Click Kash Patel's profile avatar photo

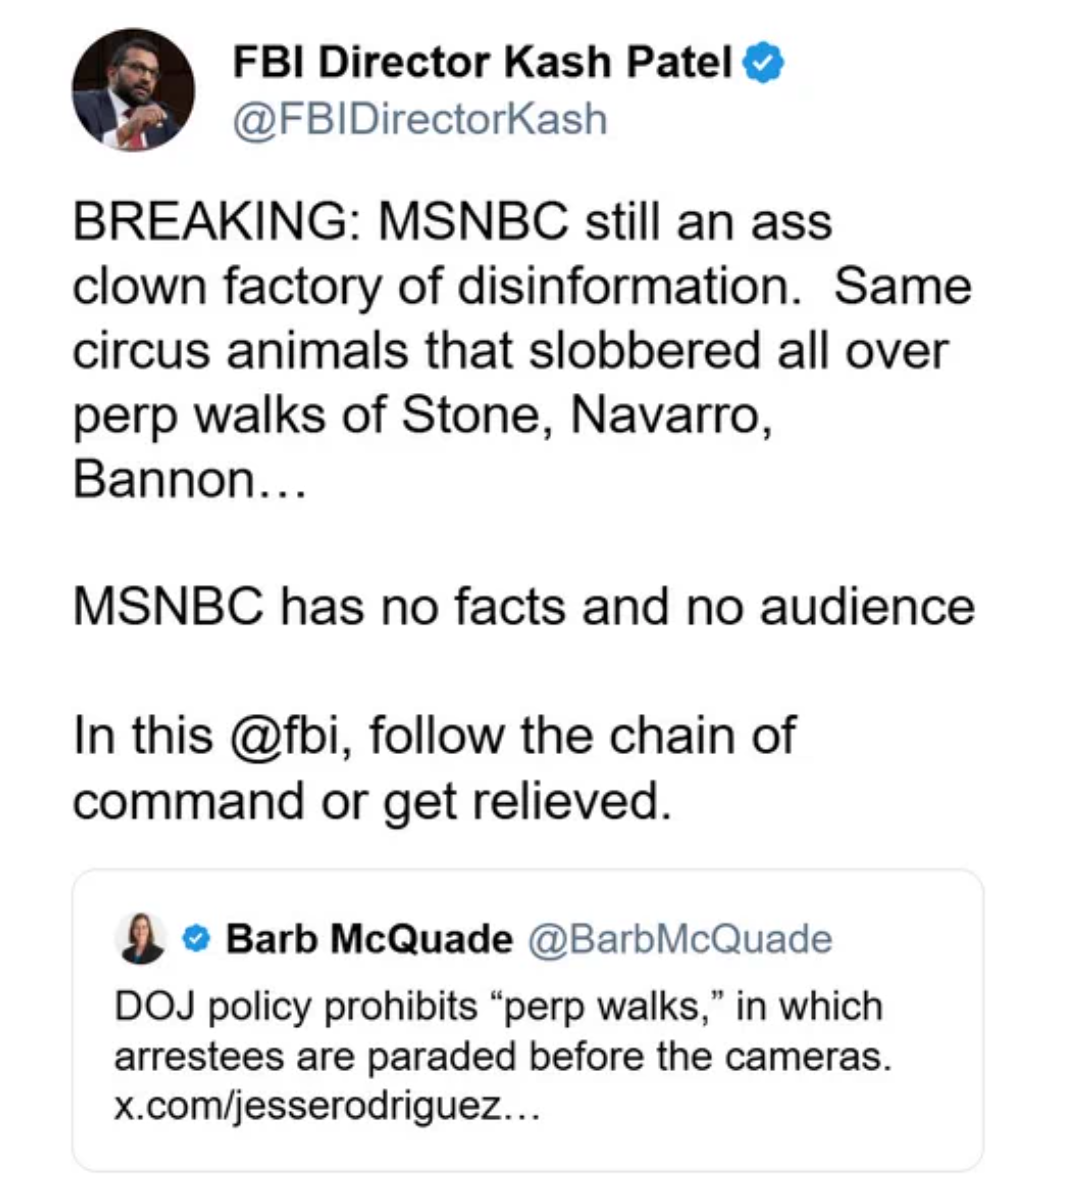(x=133, y=90)
